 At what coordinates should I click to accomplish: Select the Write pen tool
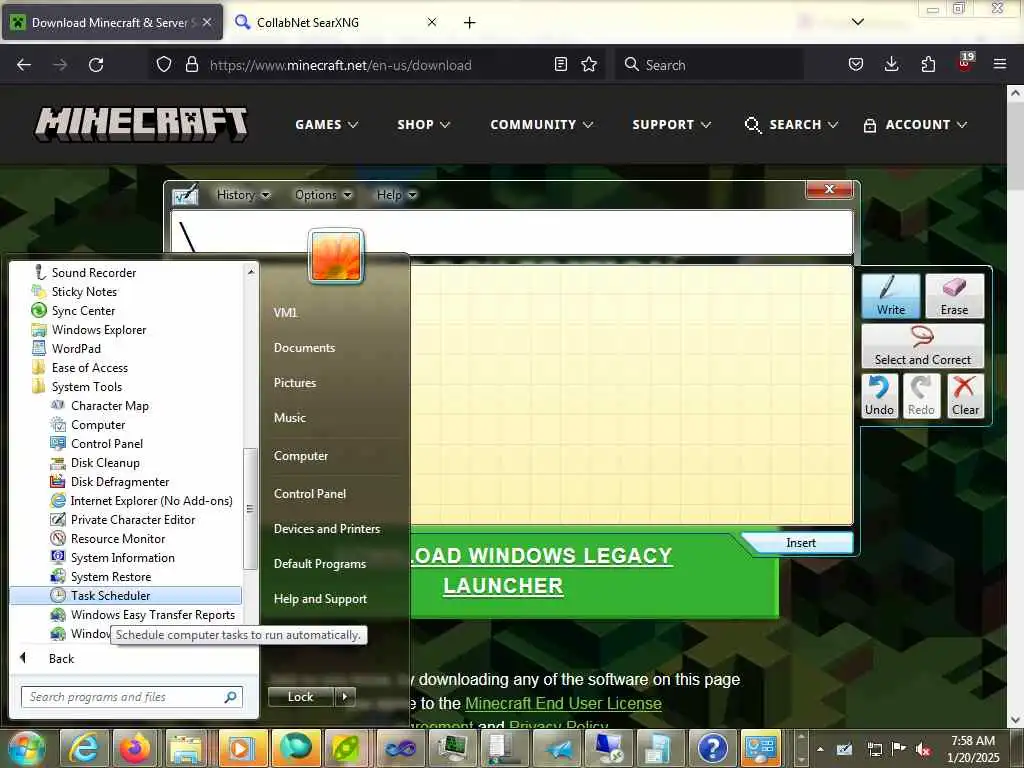[890, 296]
